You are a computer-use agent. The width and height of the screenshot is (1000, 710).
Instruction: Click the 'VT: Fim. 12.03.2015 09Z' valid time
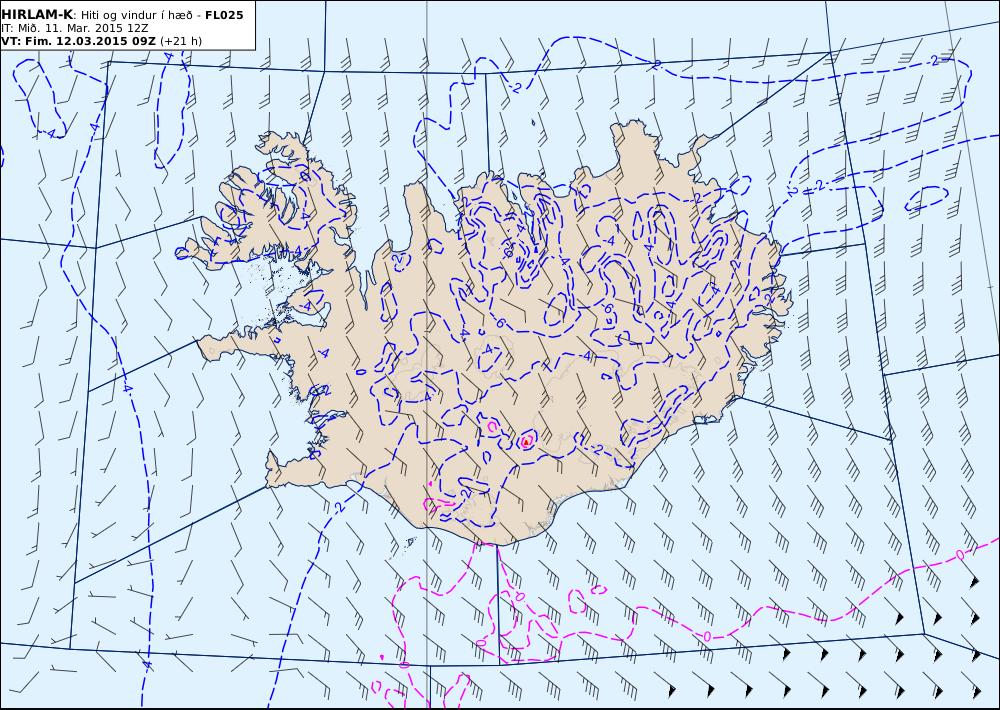click(78, 41)
